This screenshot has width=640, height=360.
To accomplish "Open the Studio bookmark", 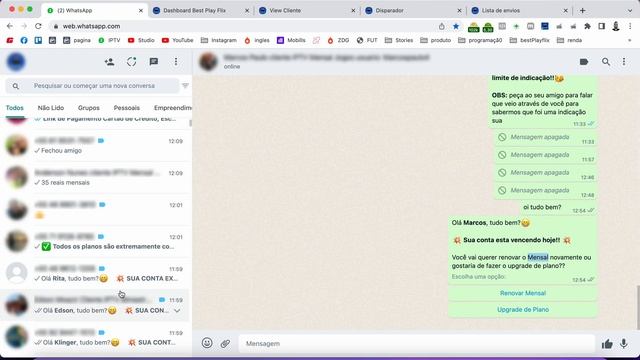I will (x=141, y=40).
